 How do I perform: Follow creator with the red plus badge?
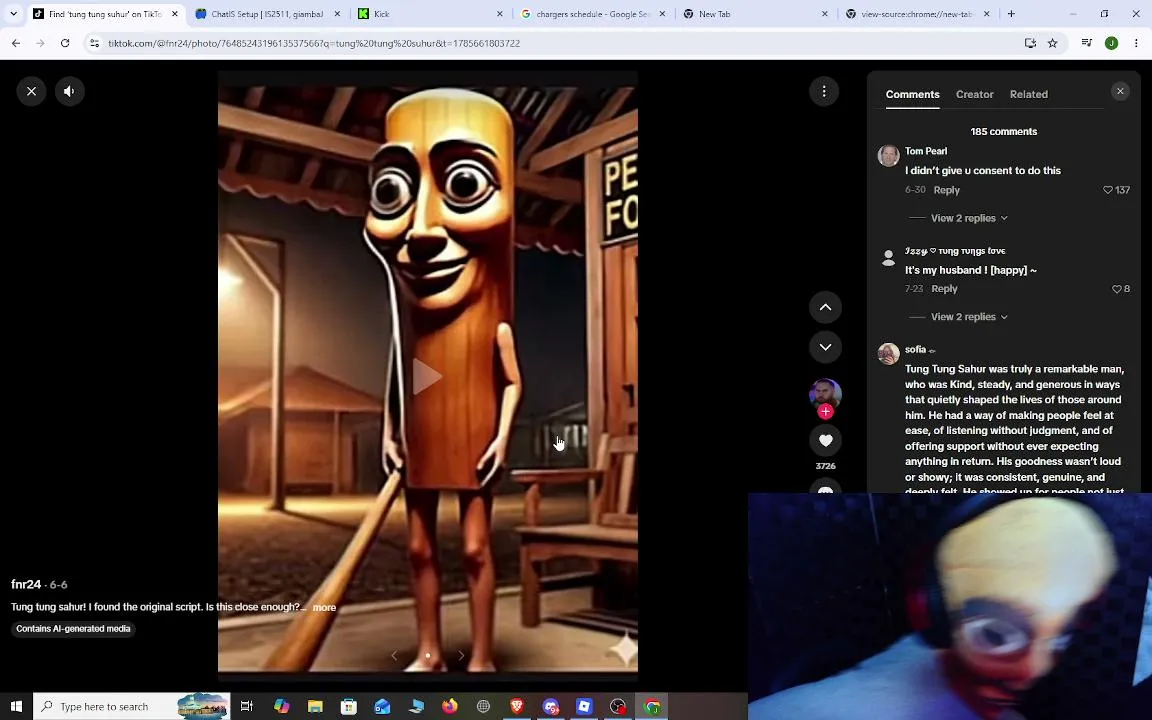click(825, 411)
